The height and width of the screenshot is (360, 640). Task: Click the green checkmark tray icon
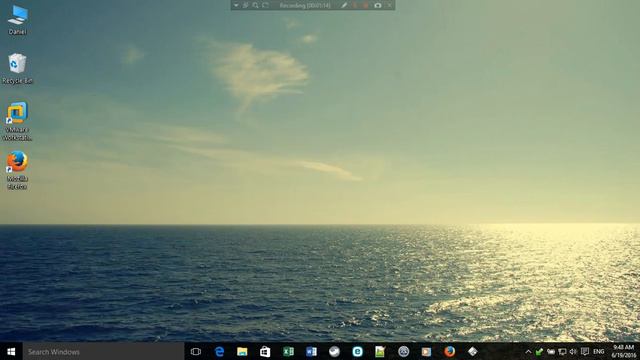pos(539,351)
